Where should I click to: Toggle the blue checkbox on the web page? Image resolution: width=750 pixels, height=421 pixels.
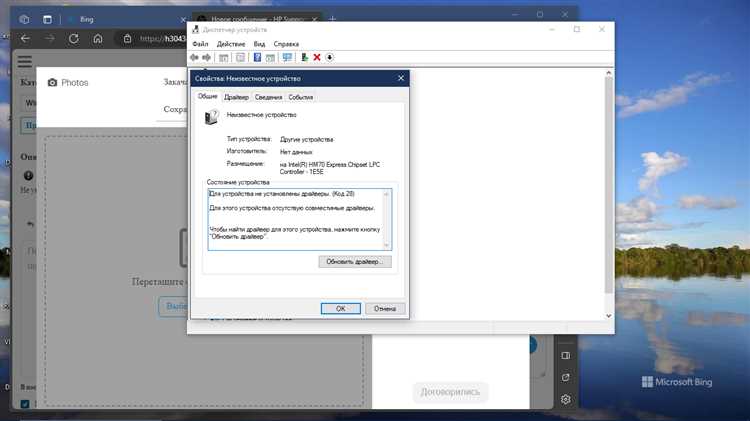tap(25, 404)
